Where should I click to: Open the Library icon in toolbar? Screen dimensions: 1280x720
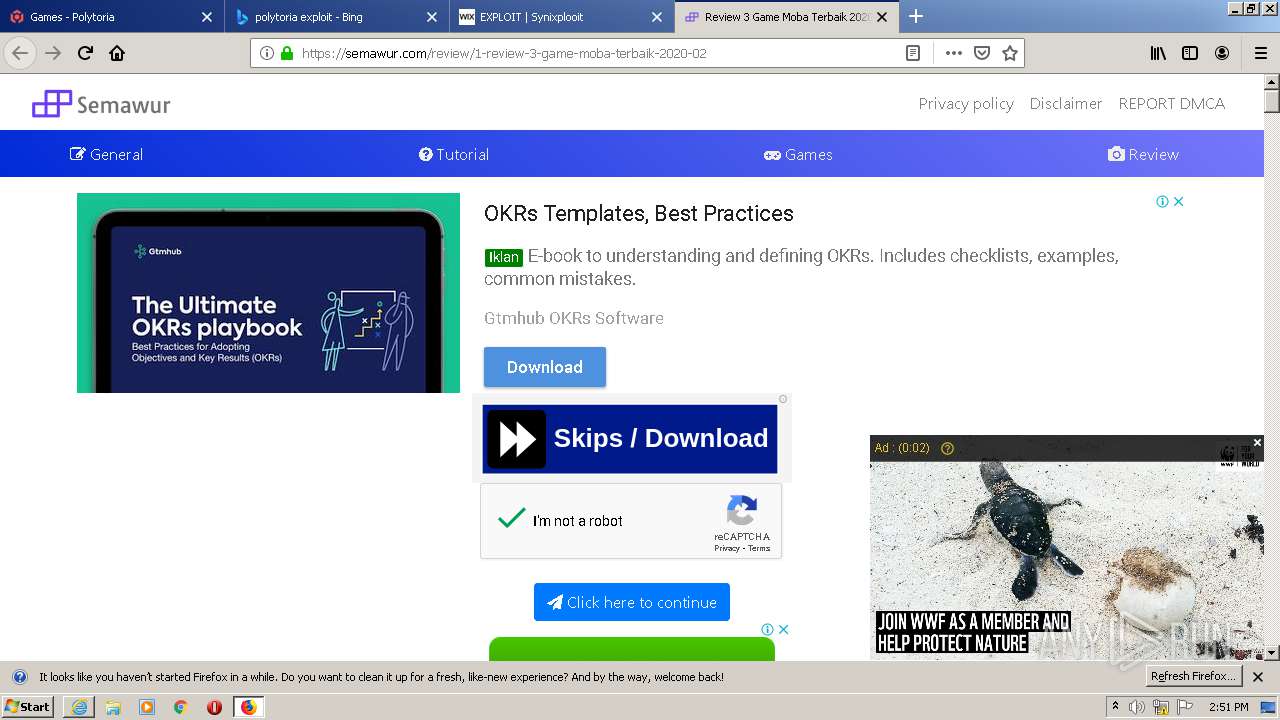click(x=1158, y=53)
